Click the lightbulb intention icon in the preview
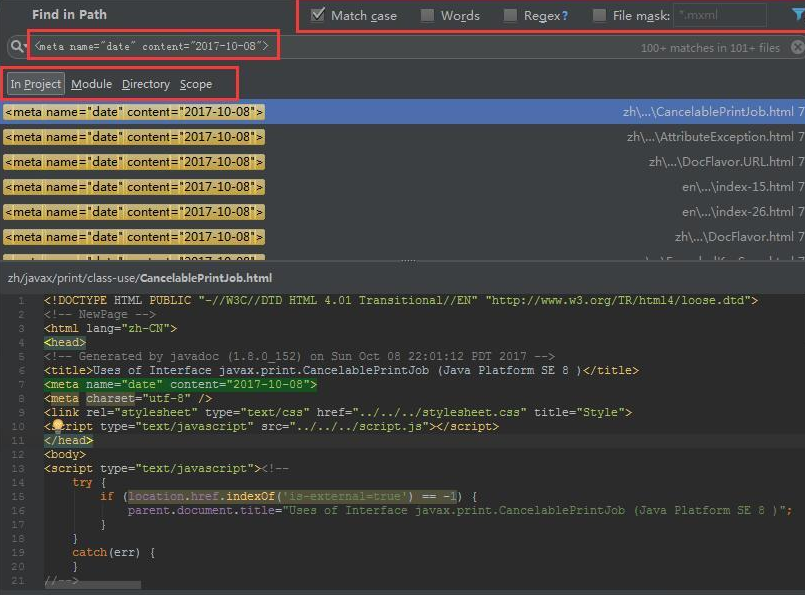Image resolution: width=805 pixels, height=595 pixels. click(x=58, y=425)
